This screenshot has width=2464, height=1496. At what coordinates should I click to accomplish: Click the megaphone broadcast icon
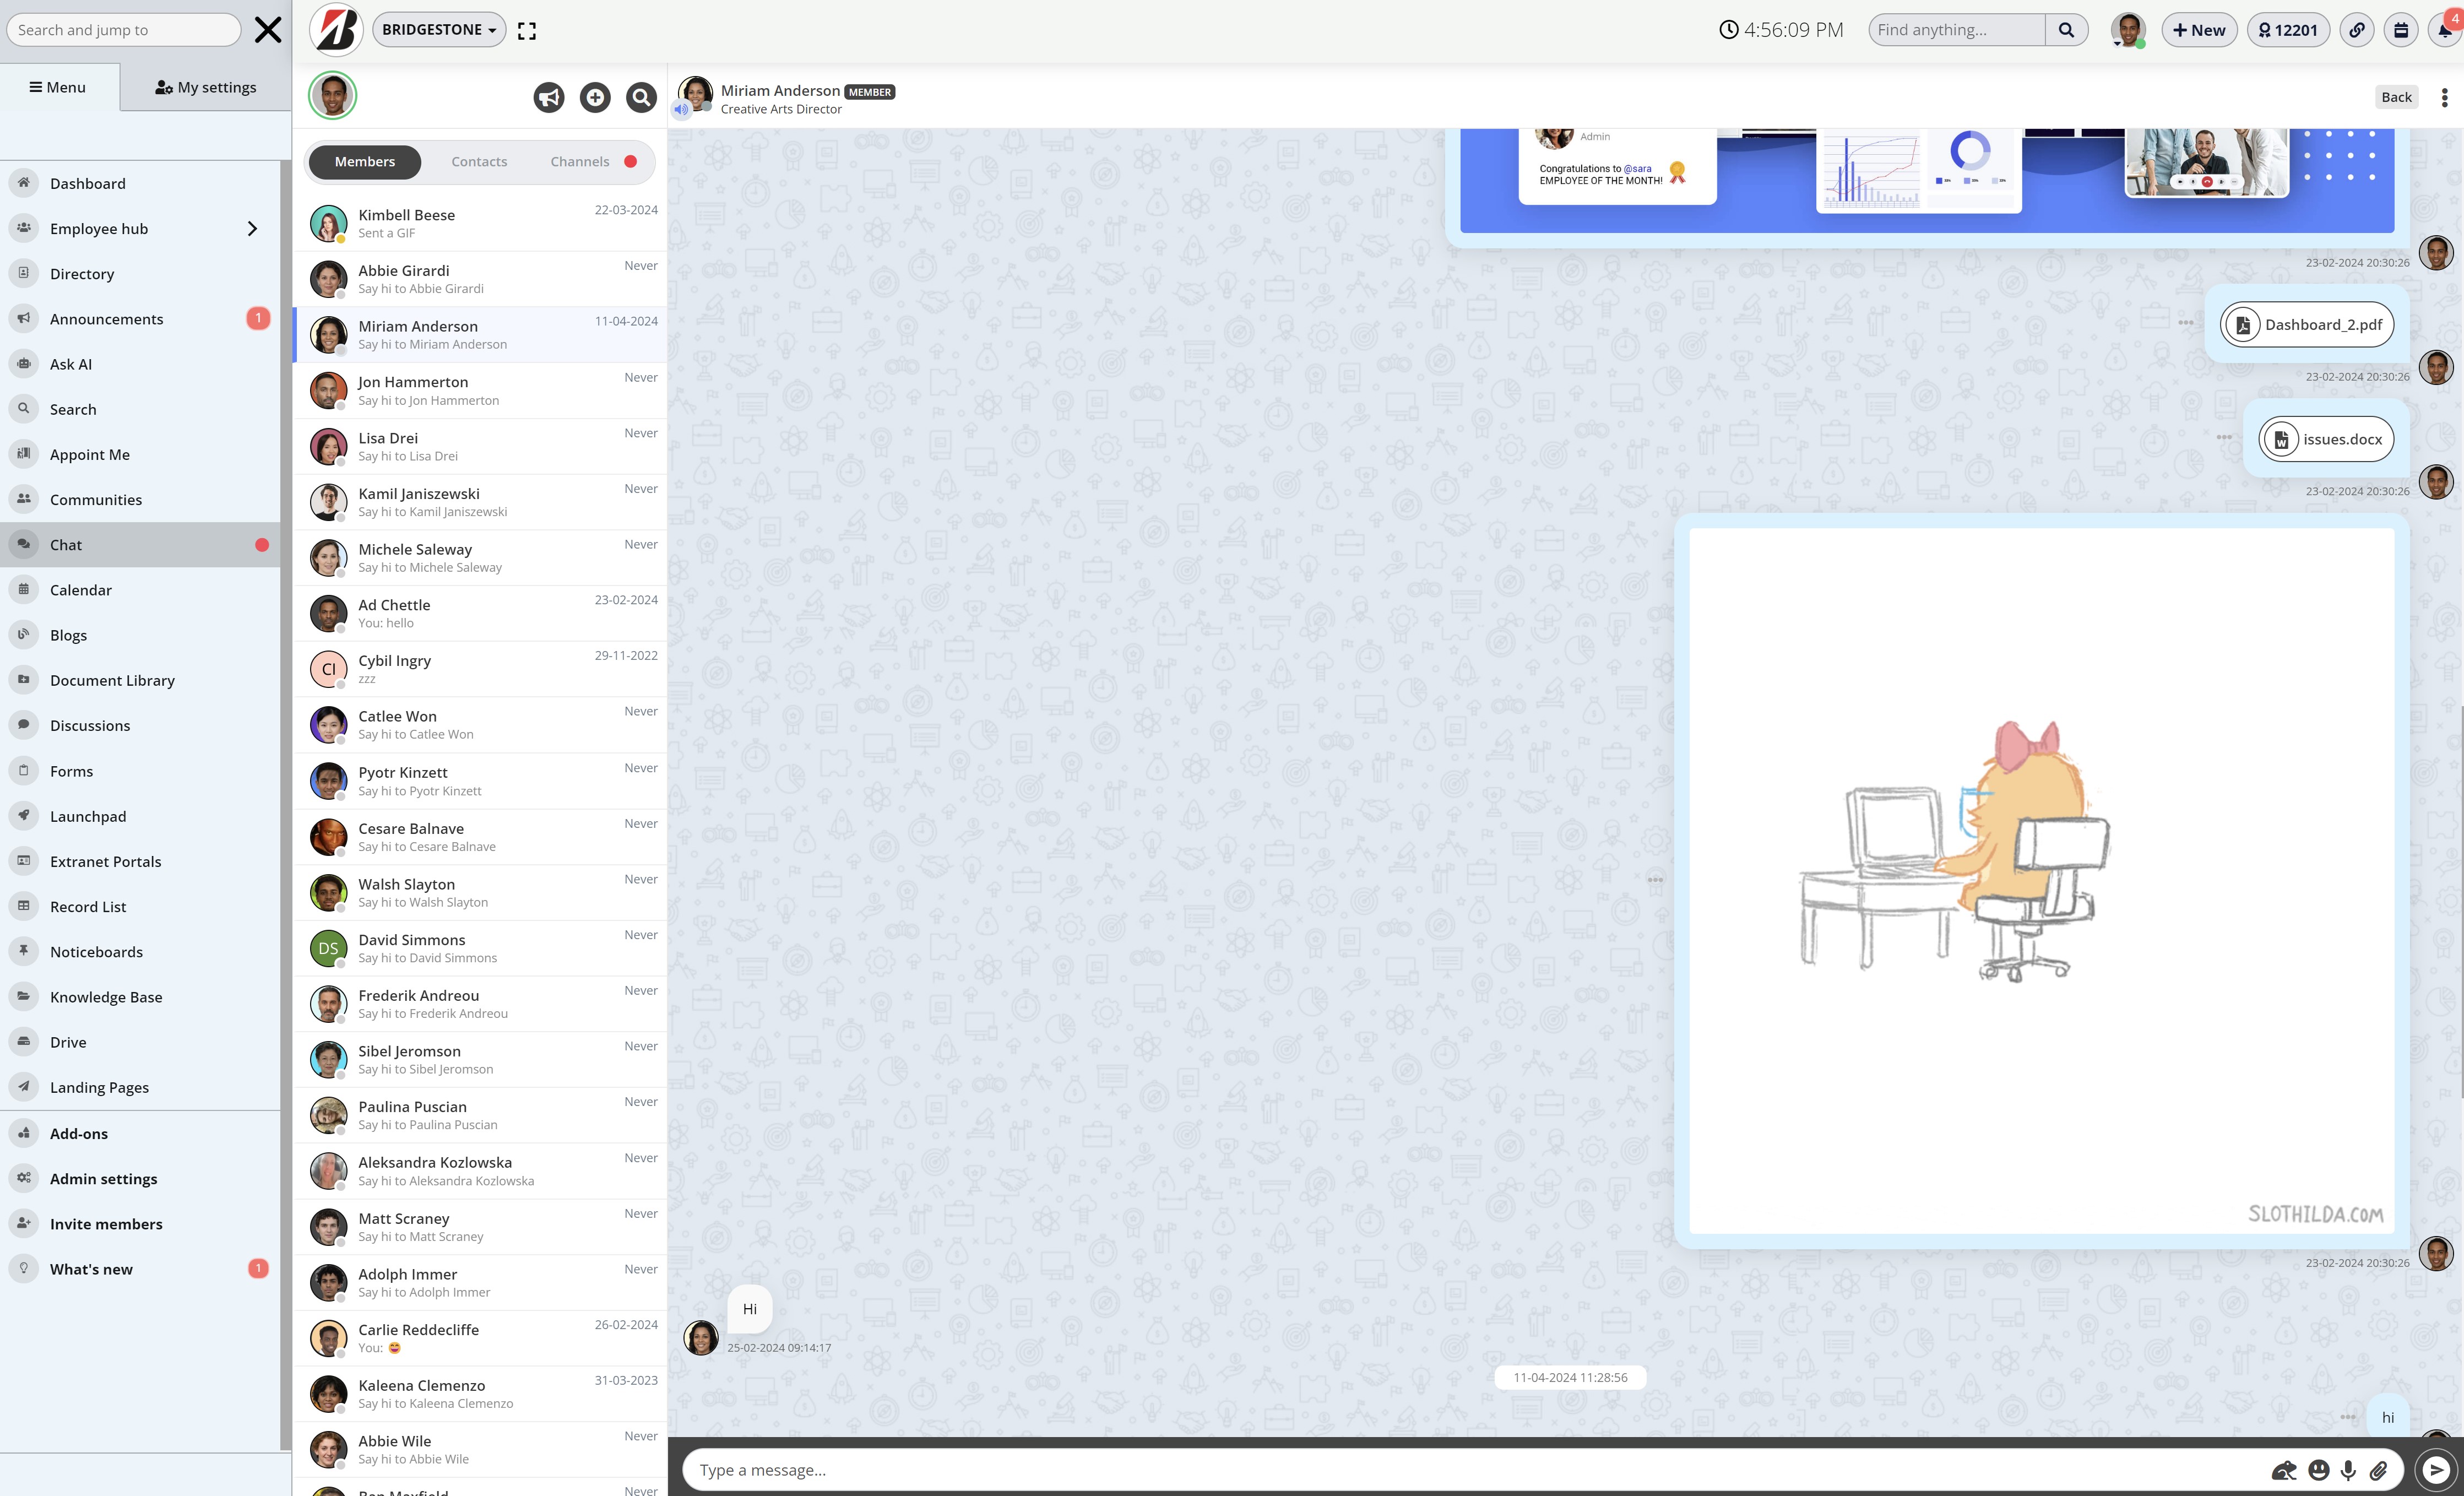[x=548, y=97]
